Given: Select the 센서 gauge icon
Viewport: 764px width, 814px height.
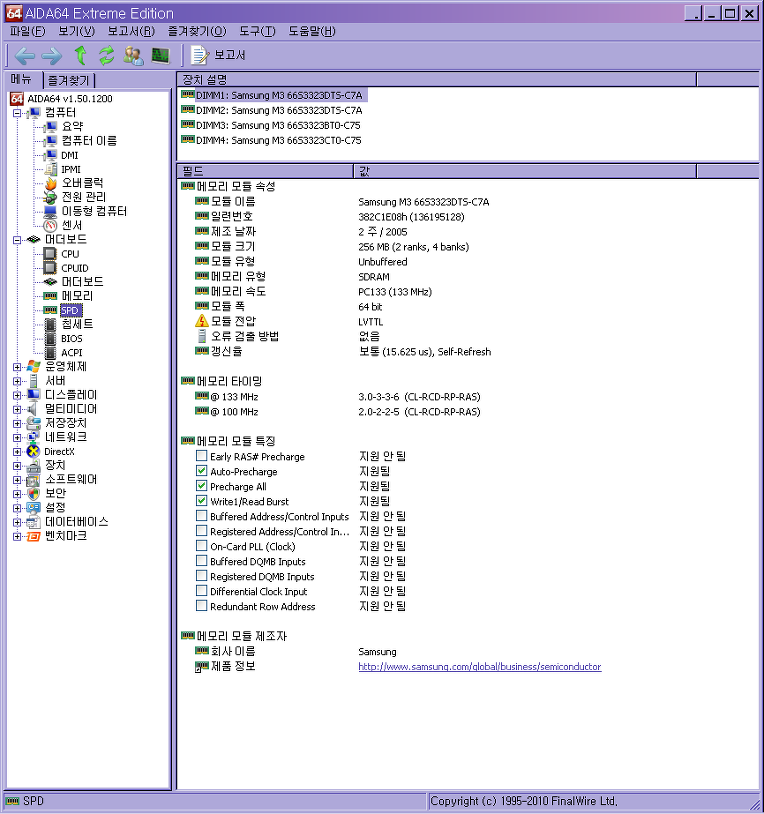Looking at the screenshot, I should (x=50, y=225).
